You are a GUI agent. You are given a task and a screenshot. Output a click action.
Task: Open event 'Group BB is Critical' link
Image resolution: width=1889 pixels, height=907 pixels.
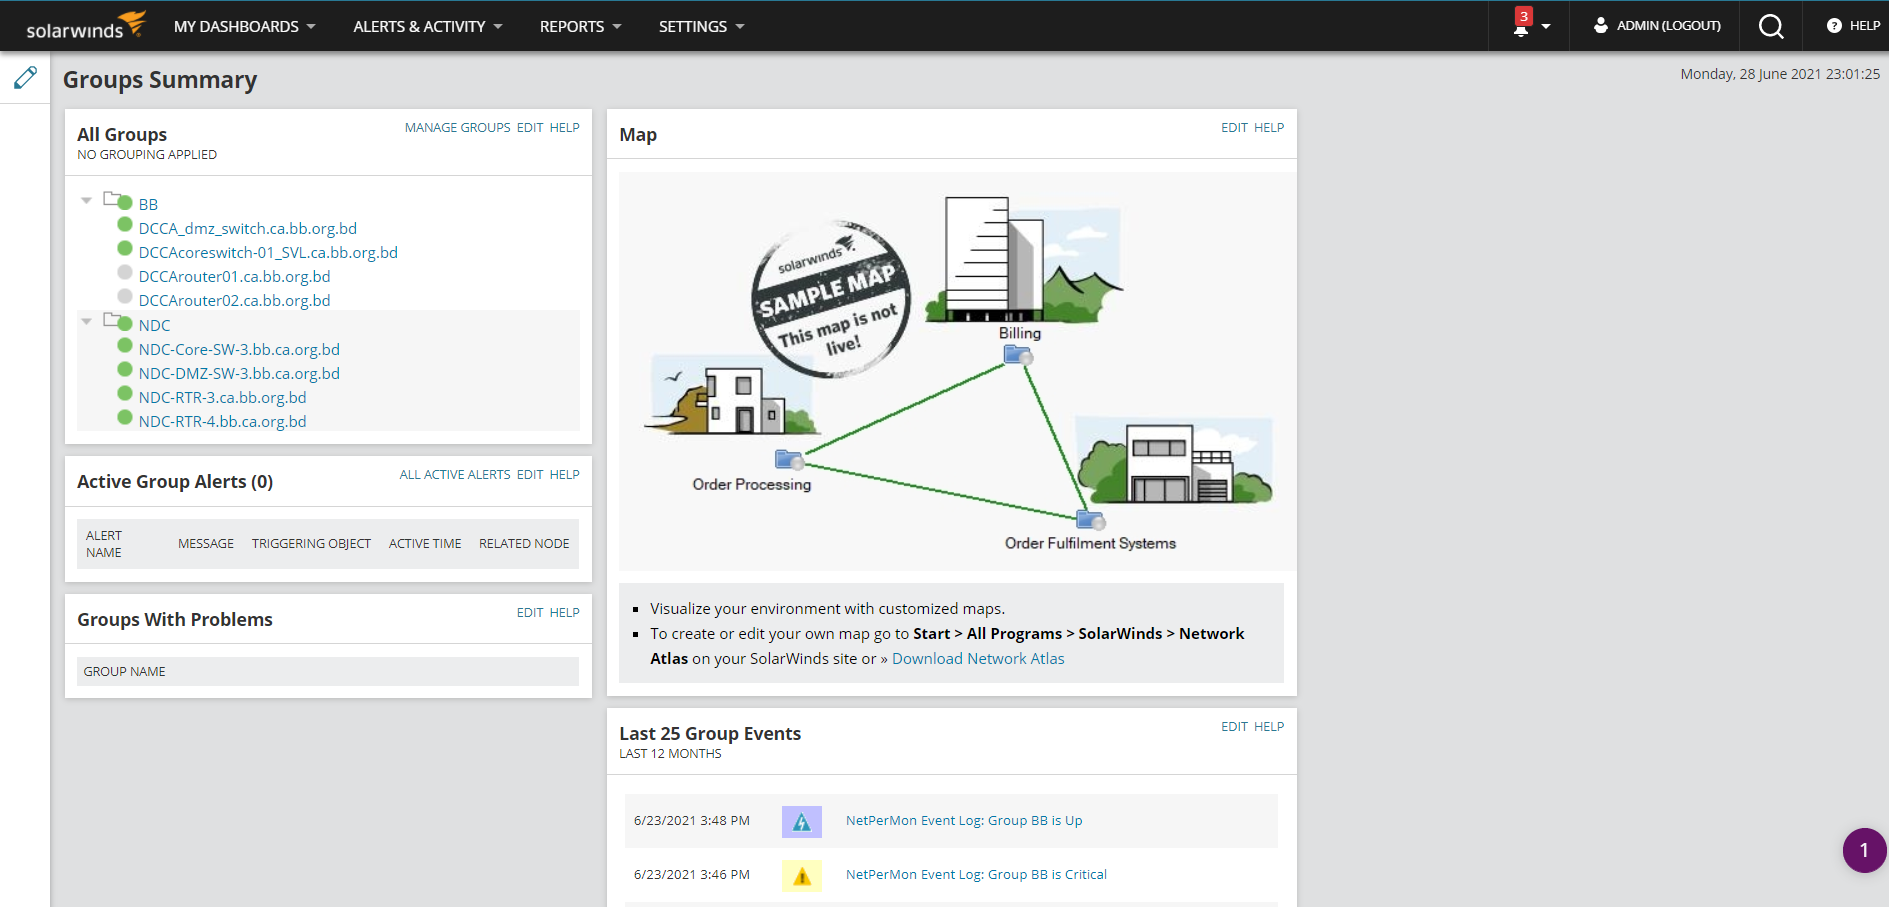click(976, 875)
